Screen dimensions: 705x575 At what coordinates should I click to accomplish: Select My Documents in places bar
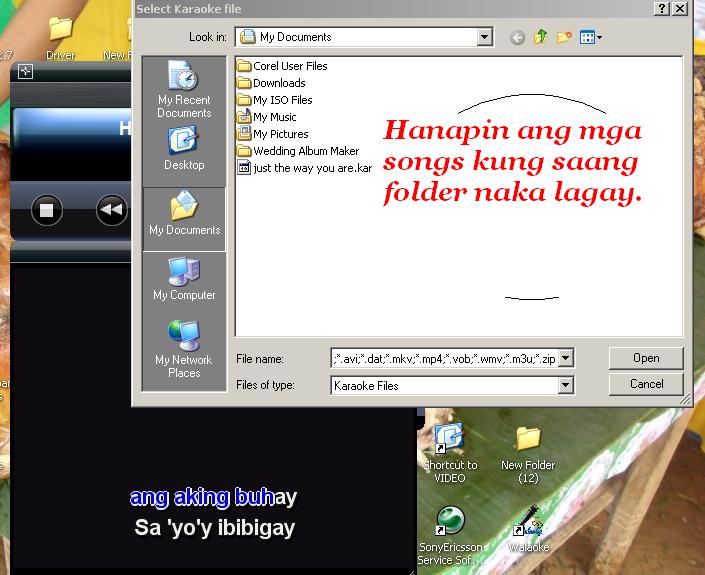(x=184, y=219)
